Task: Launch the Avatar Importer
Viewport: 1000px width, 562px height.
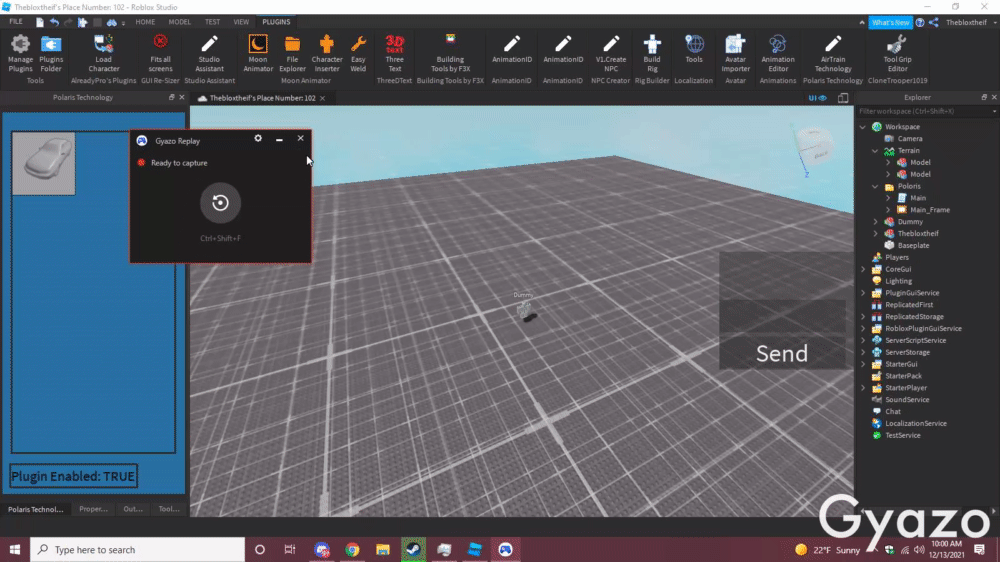Action: click(735, 54)
